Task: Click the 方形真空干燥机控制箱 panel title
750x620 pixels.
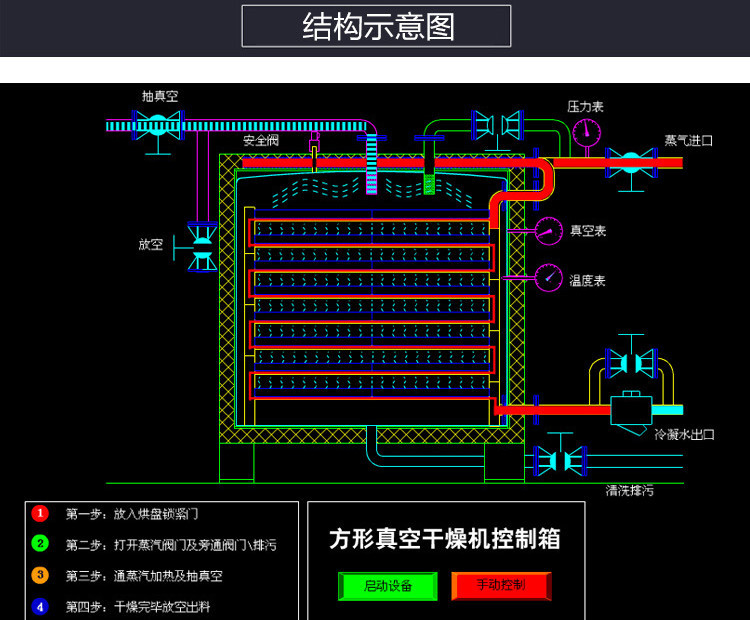Action: (x=445, y=539)
